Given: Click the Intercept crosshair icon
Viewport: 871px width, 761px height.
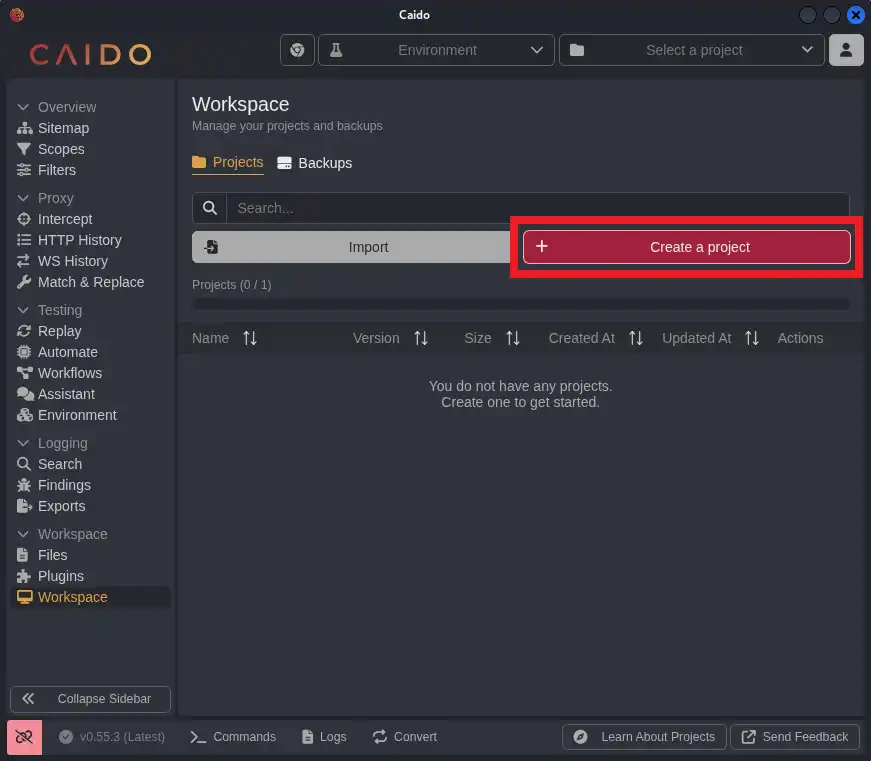Looking at the screenshot, I should (25, 219).
